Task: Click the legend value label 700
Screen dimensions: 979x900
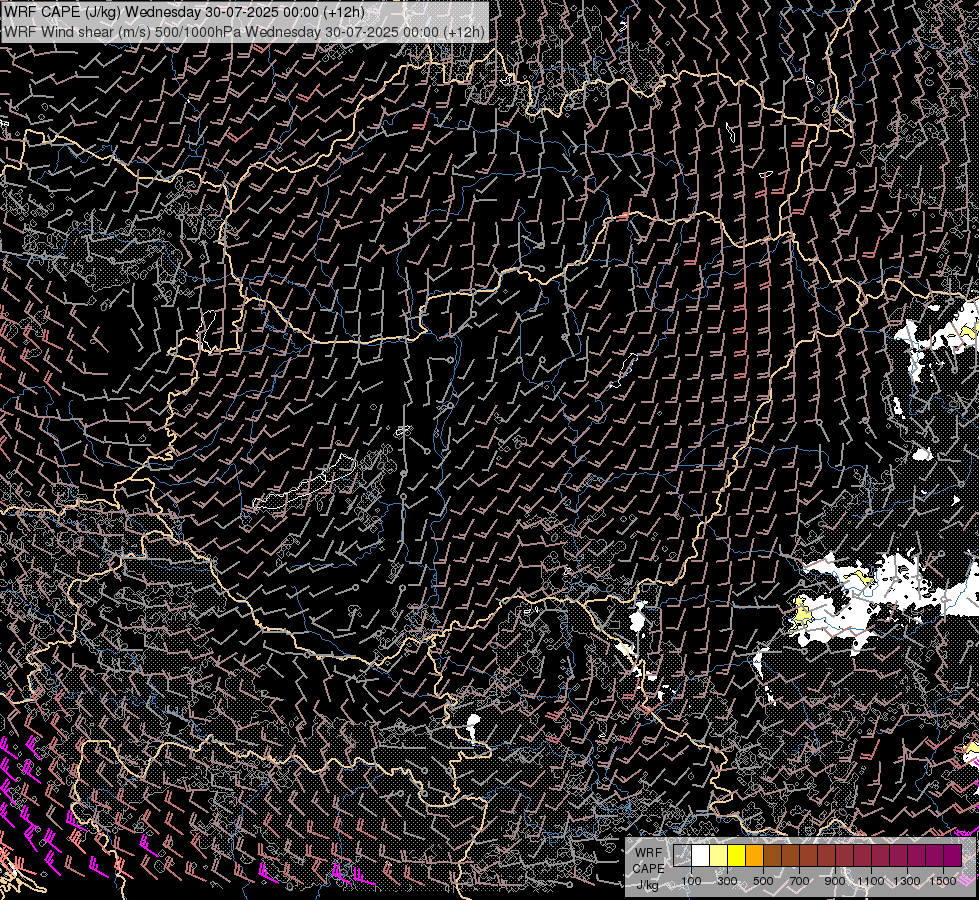Action: pos(799,881)
